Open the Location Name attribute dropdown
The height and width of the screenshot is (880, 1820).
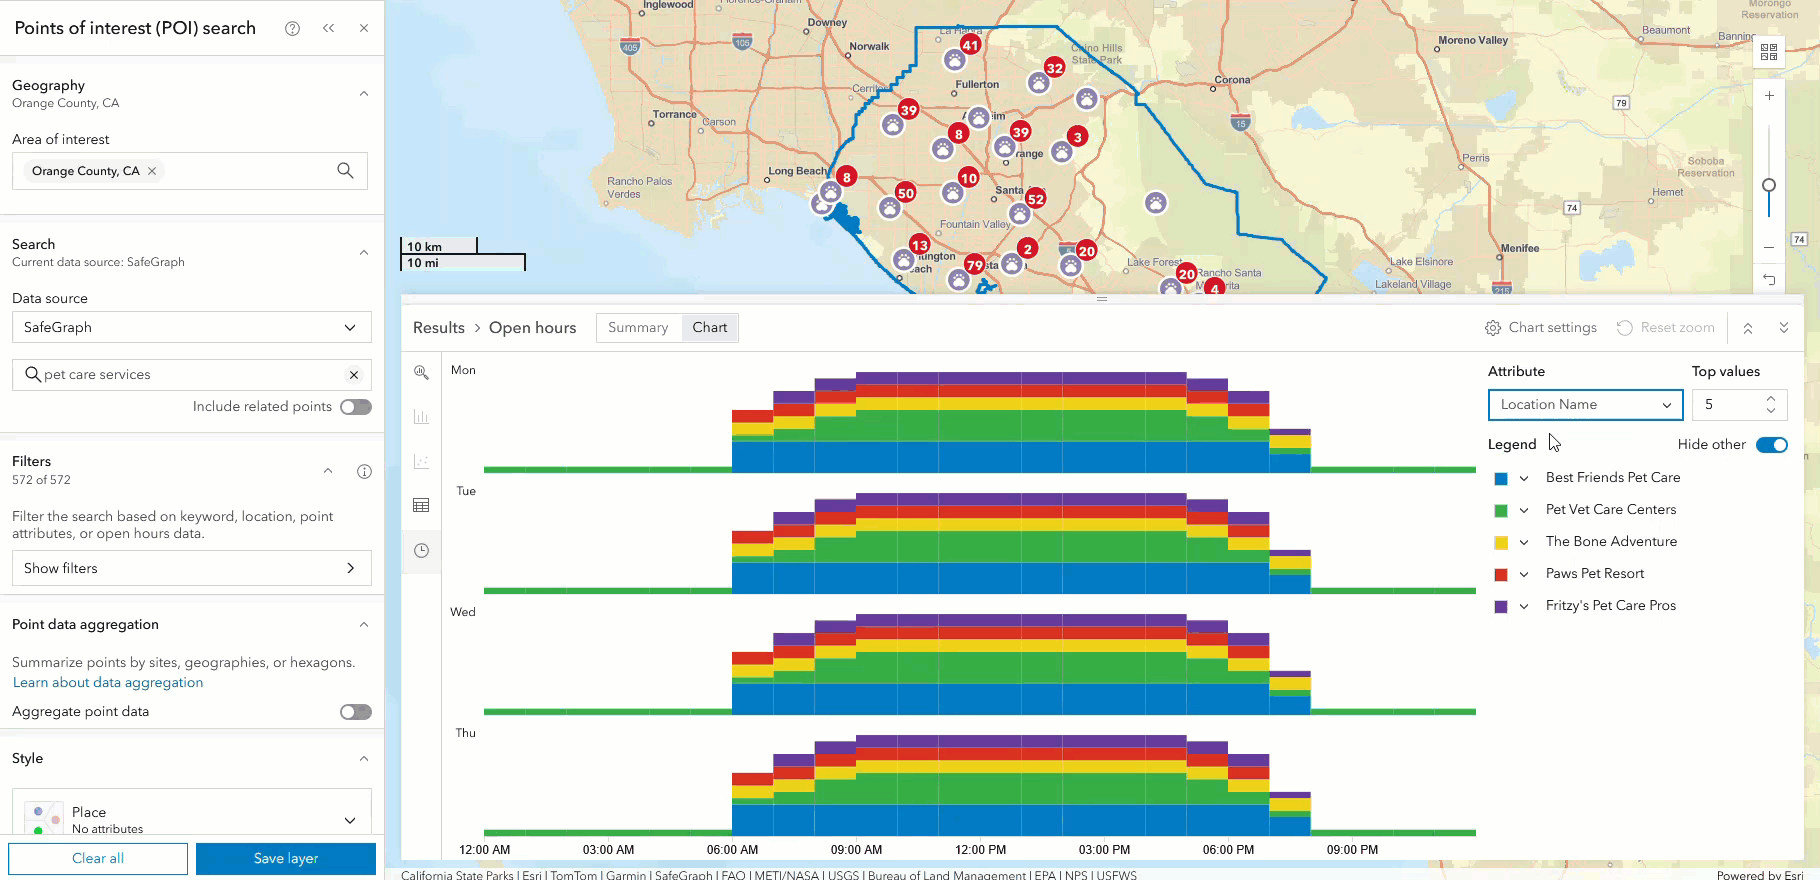(1585, 405)
